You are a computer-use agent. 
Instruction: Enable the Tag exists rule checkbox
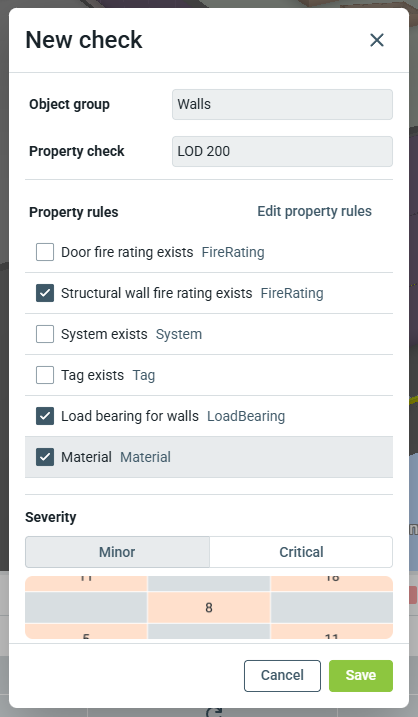pyautogui.click(x=45, y=375)
